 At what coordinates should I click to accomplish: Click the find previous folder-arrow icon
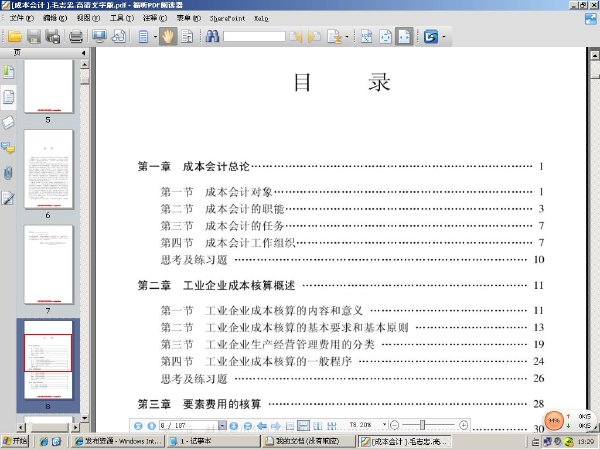(x=296, y=37)
